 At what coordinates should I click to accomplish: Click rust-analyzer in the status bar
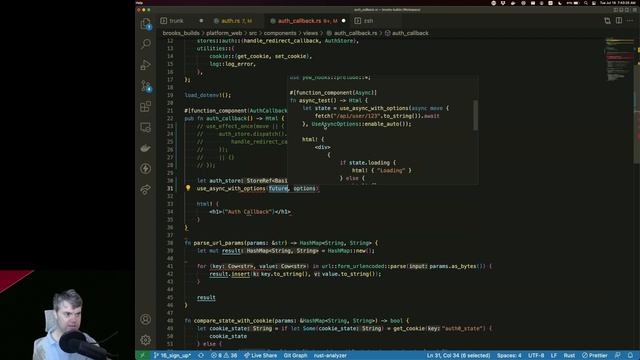pos(330,356)
